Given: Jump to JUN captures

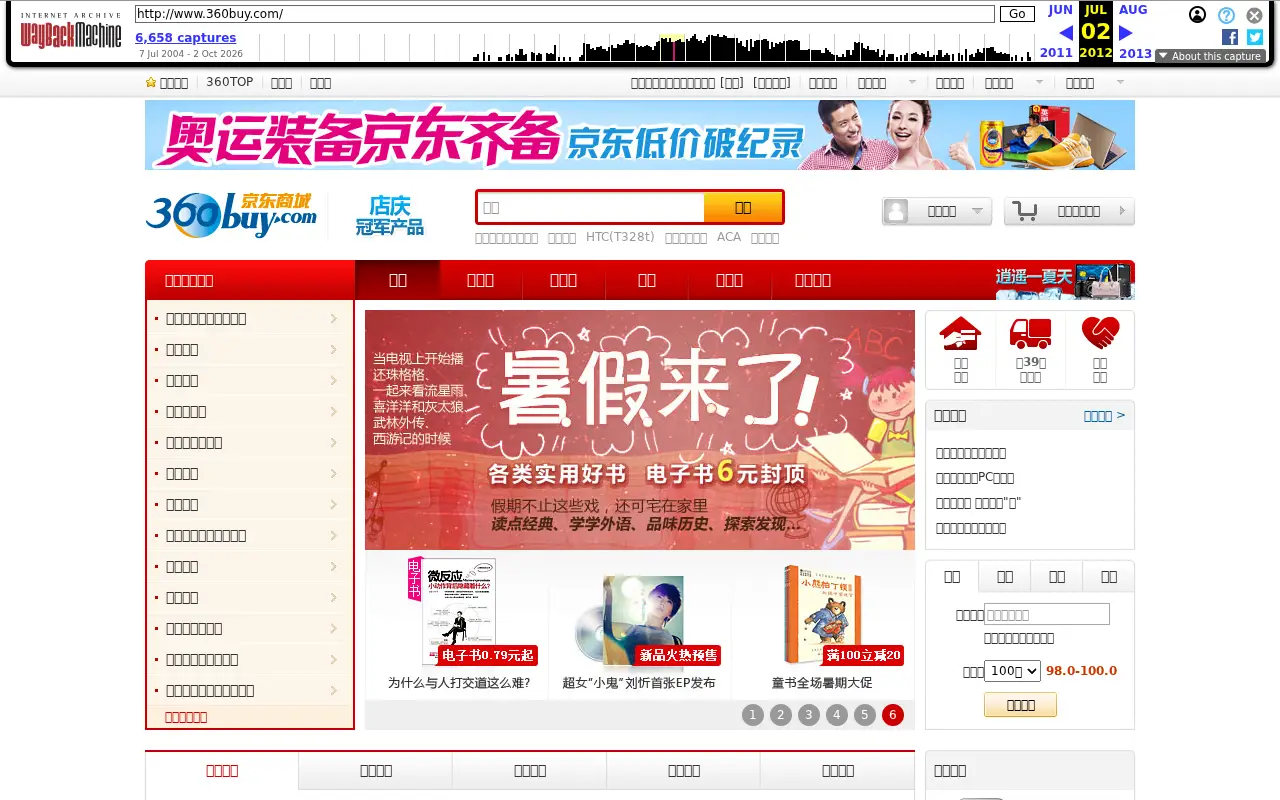Looking at the screenshot, I should point(1060,10).
